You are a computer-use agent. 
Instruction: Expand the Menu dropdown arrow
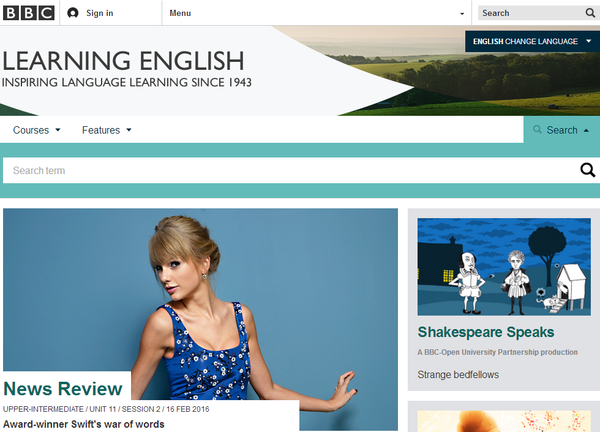(x=462, y=14)
